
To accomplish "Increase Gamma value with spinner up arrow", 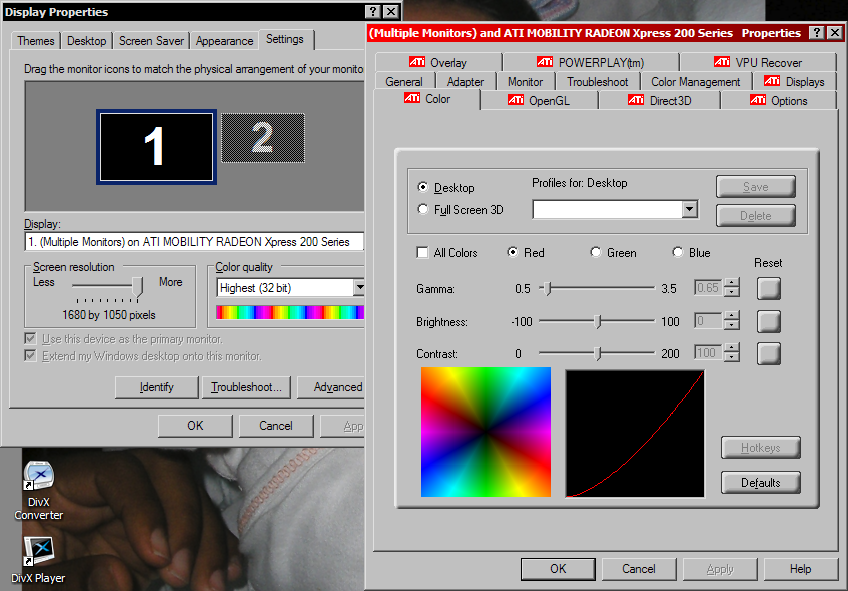I will [732, 283].
